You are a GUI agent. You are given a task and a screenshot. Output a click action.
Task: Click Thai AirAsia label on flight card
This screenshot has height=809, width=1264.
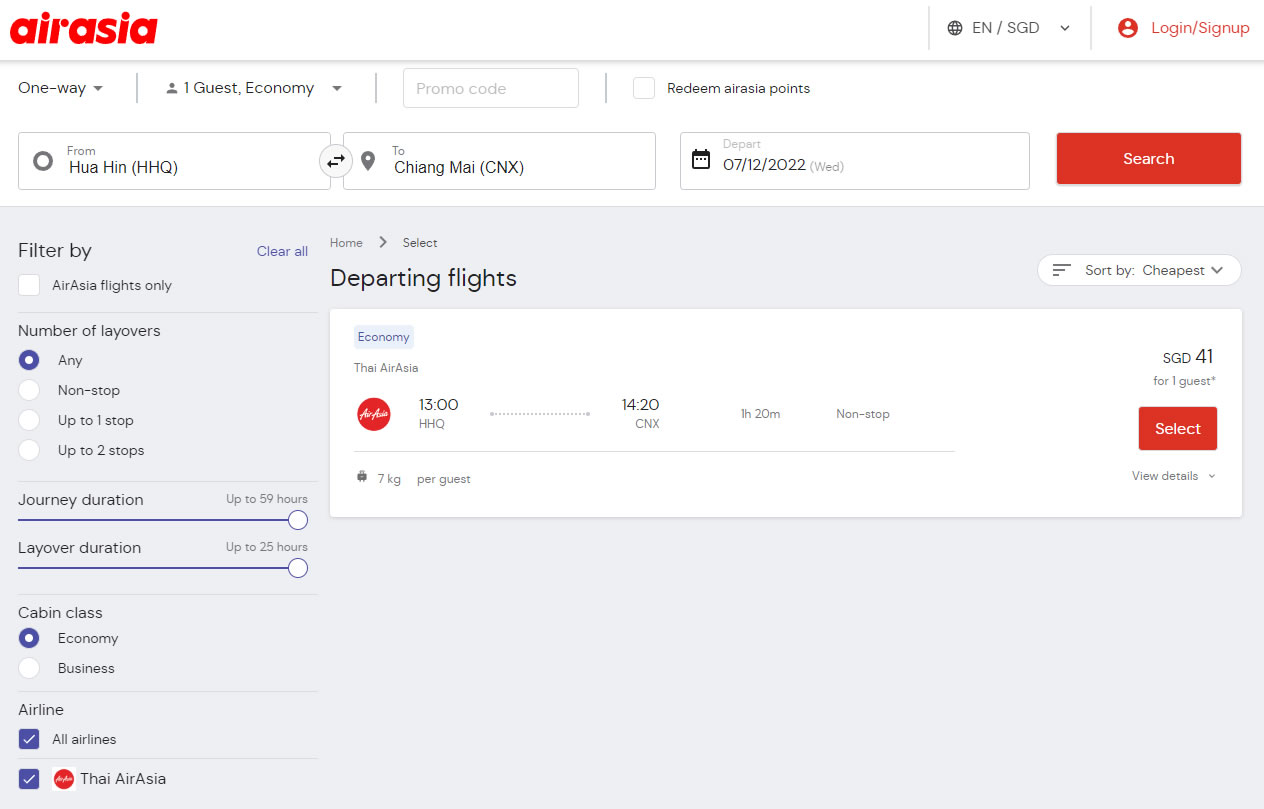pos(386,368)
